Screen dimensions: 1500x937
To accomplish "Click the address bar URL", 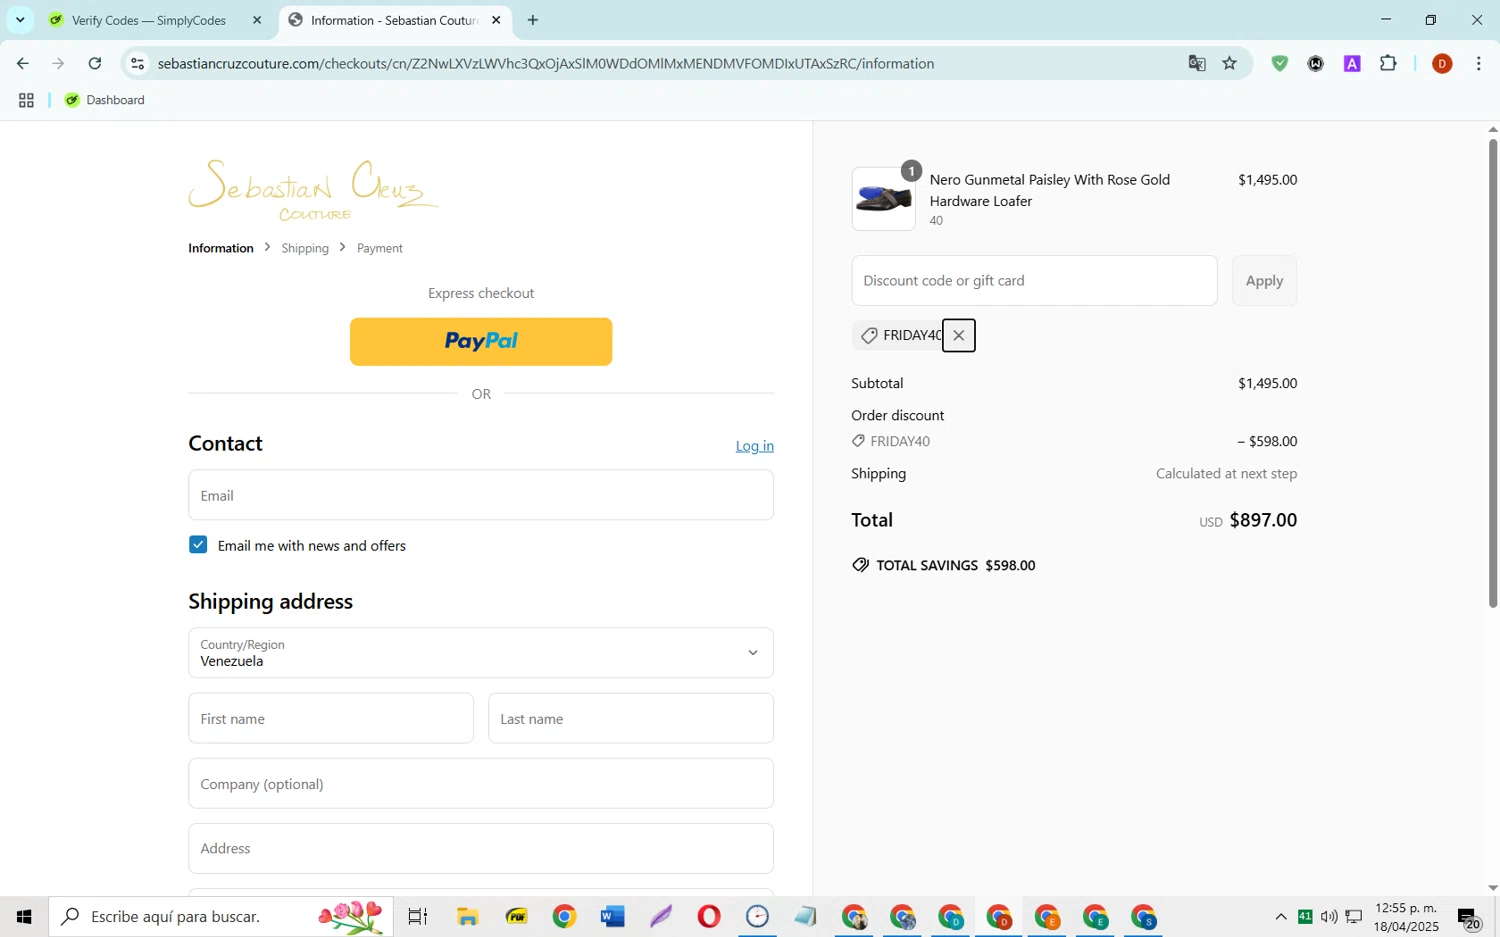I will [546, 63].
